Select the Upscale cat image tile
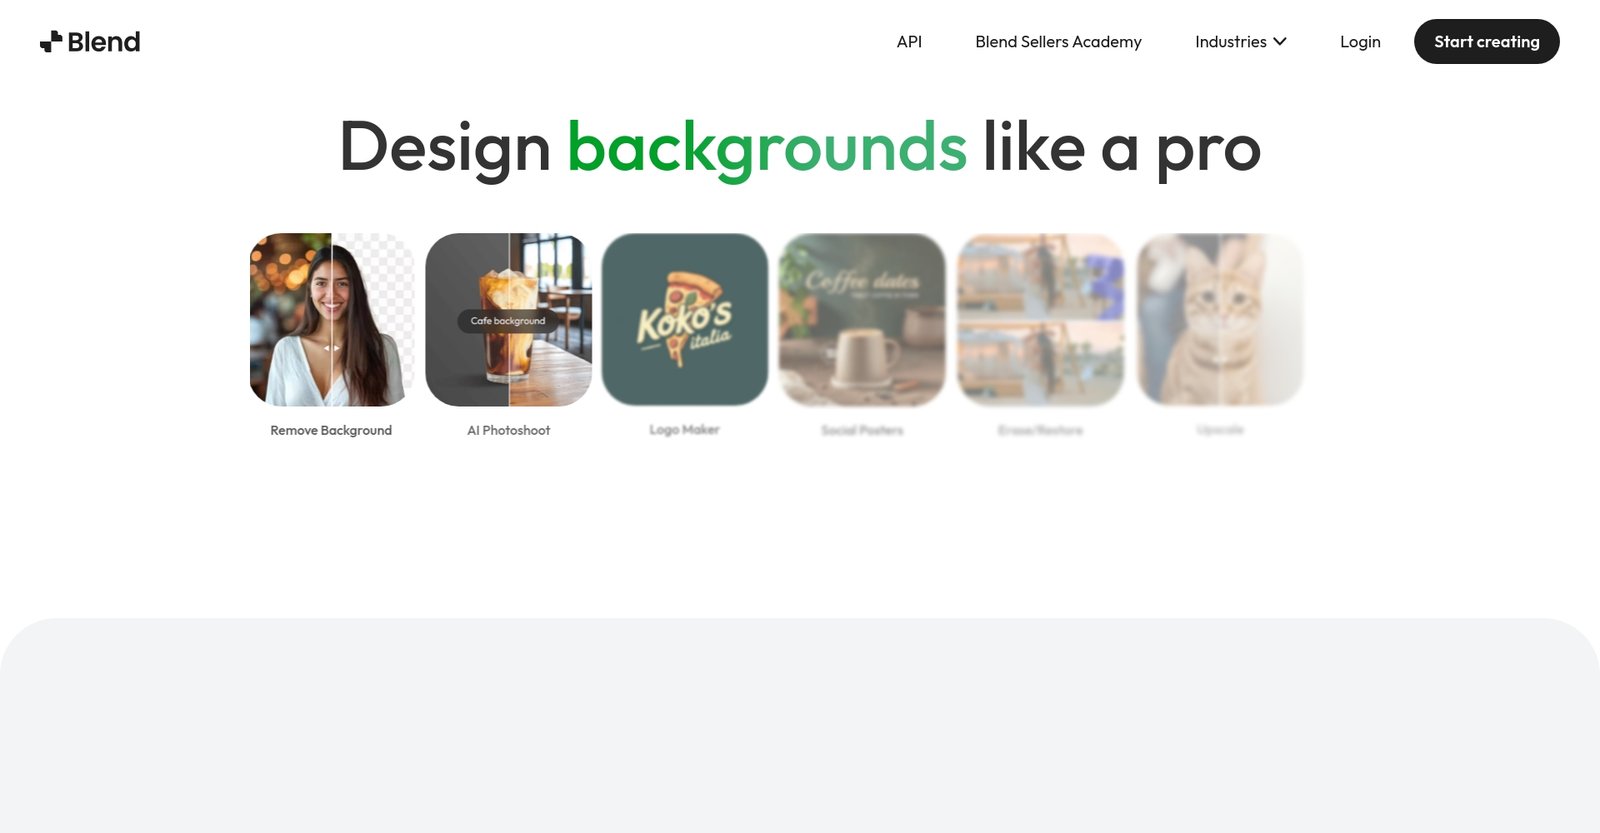The image size is (1600, 833). [1220, 320]
